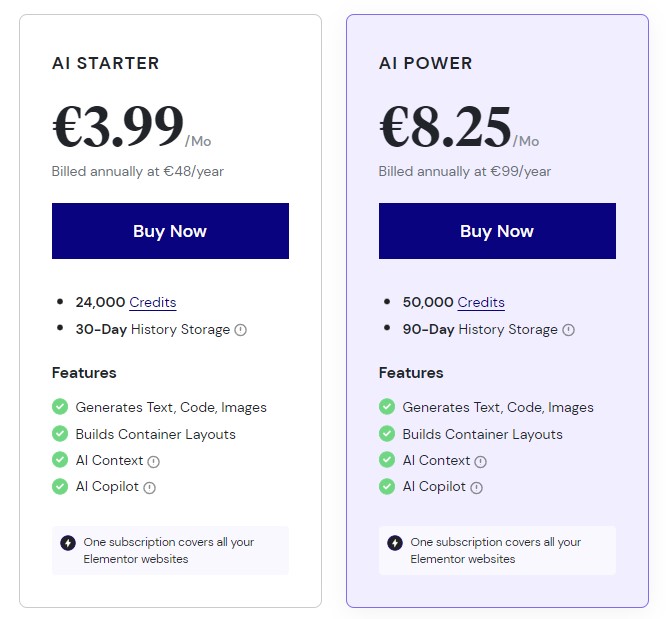
Task: Click the lightning bolt icon in AI Starter card
Action: pos(68,543)
